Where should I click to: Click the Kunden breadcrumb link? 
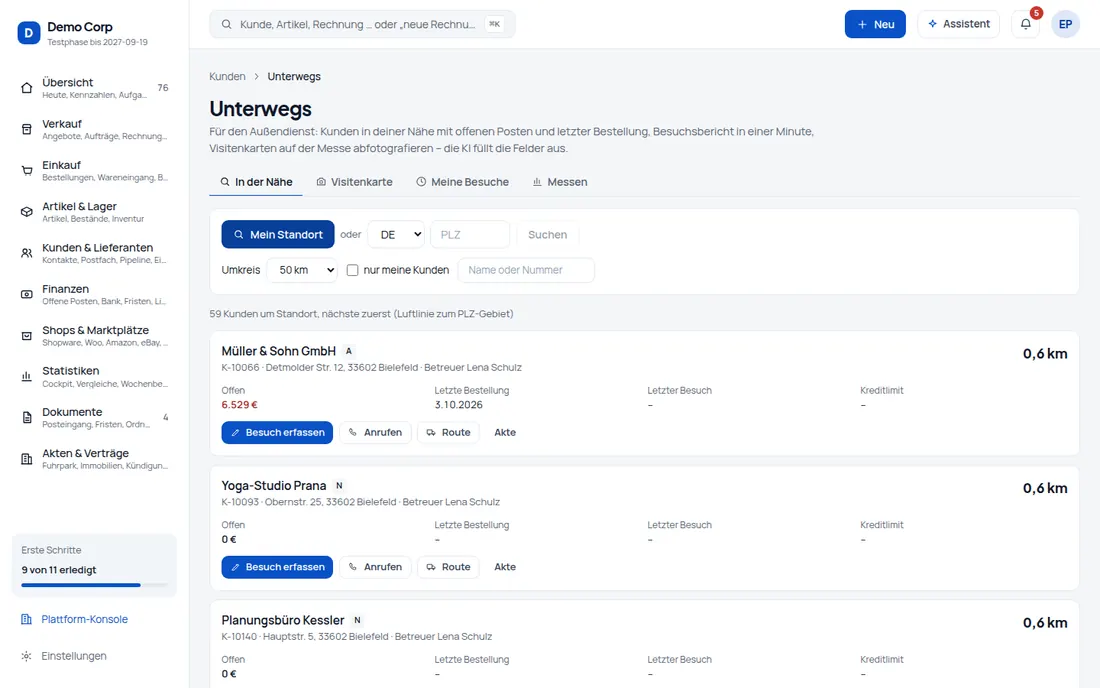(x=227, y=76)
